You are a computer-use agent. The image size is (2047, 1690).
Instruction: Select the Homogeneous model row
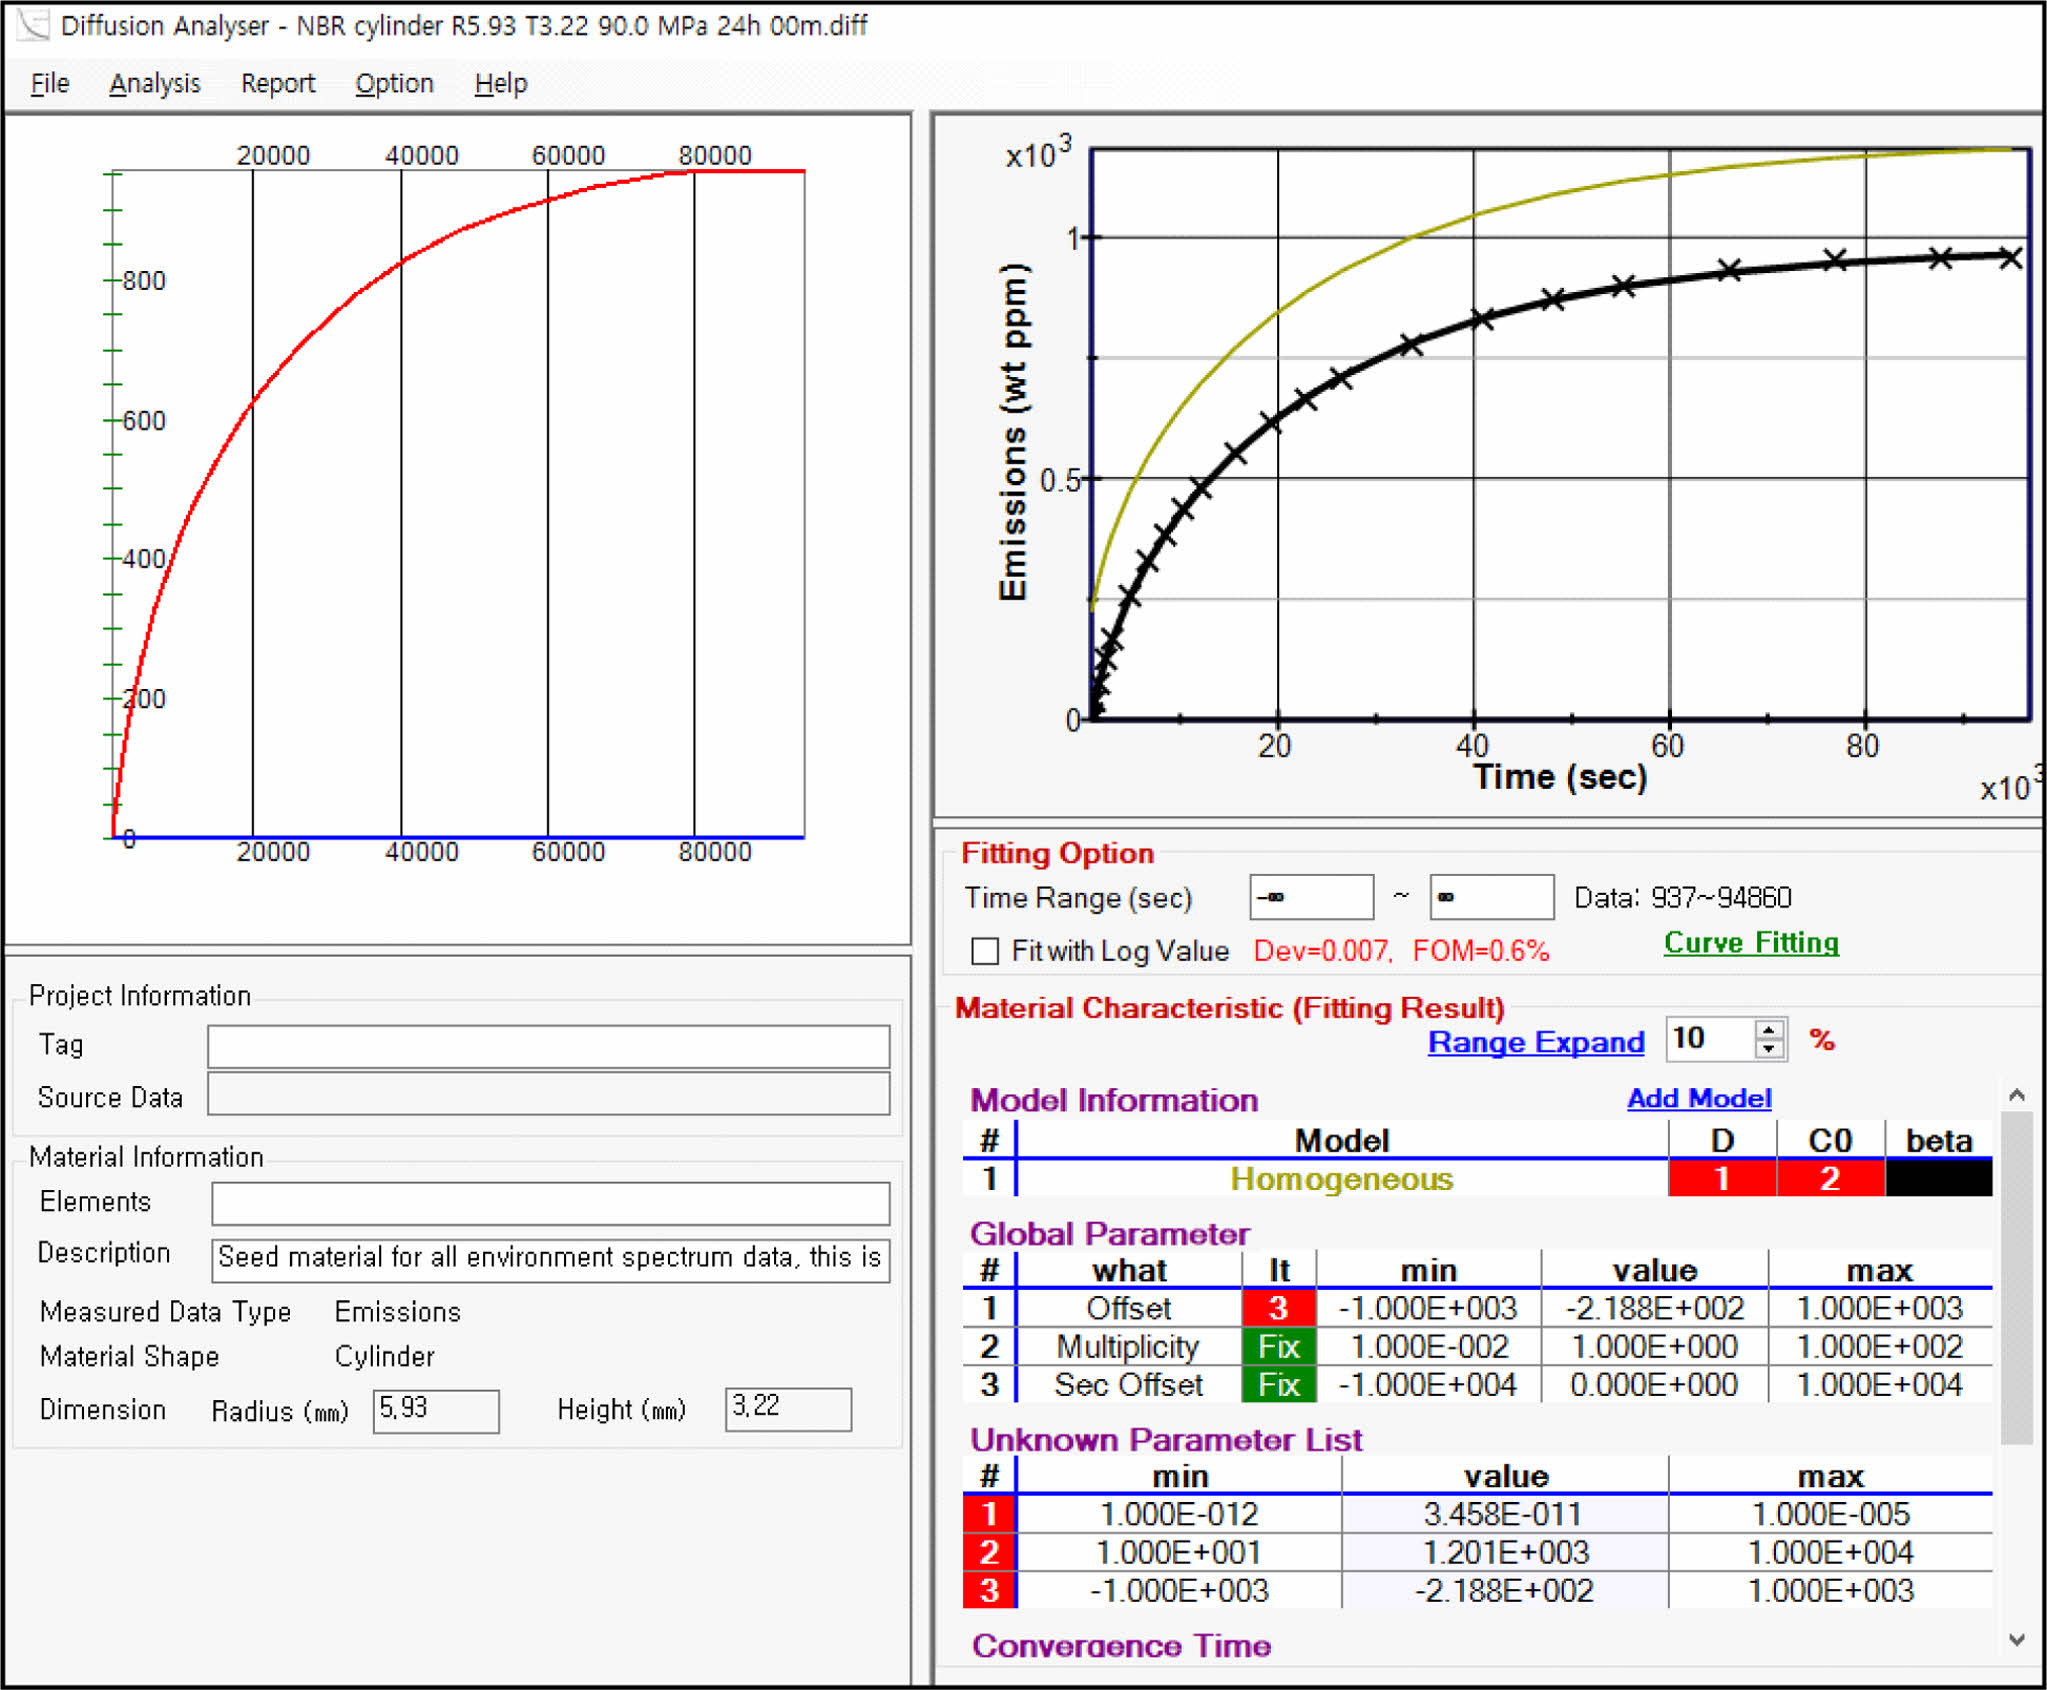pyautogui.click(x=1341, y=1179)
